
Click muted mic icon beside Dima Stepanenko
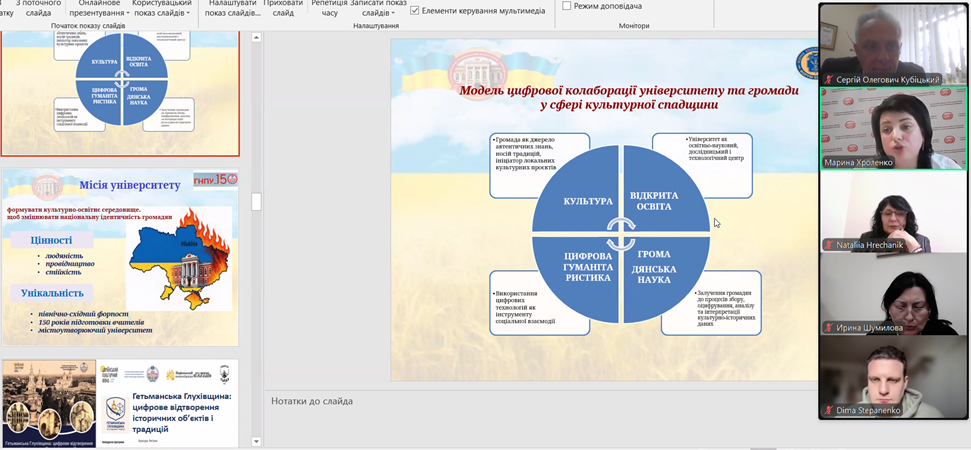click(x=828, y=410)
